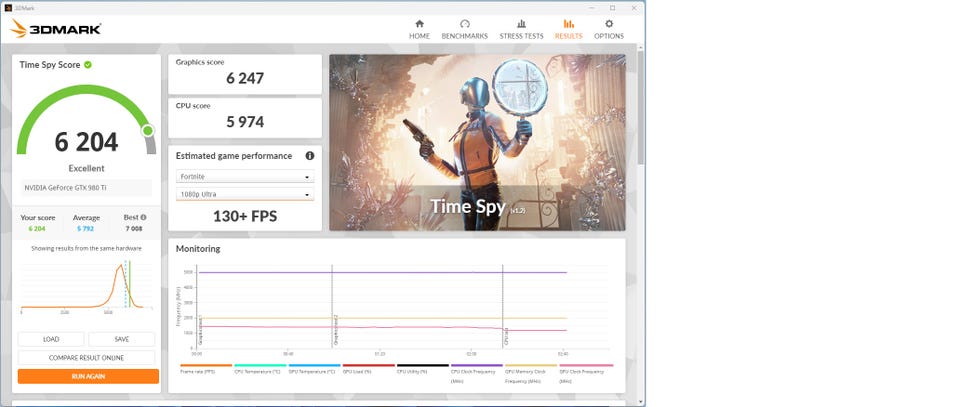
Task: Minimize the 3DMark window
Action: [591, 8]
